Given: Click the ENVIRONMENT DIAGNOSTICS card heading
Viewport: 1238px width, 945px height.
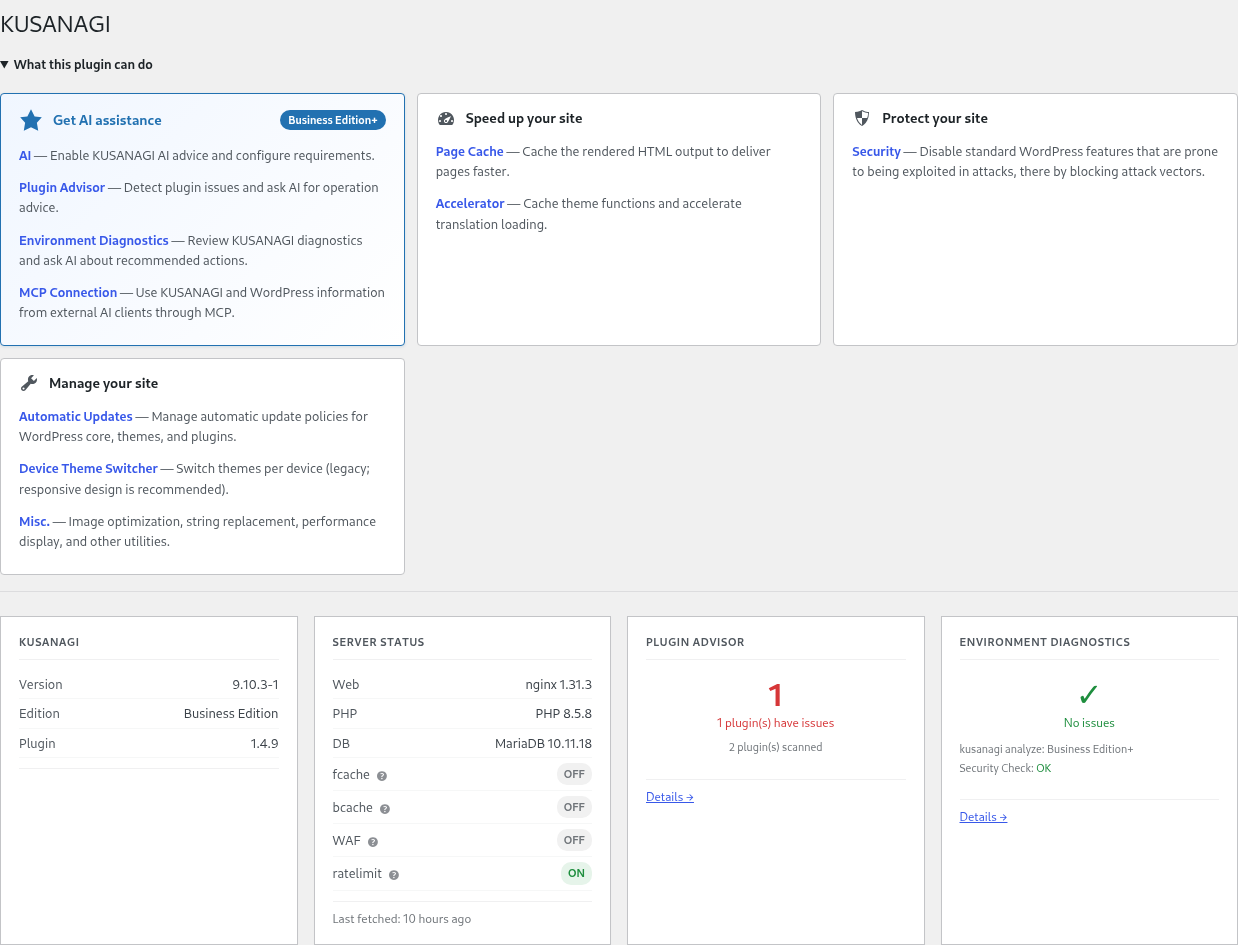Looking at the screenshot, I should pos(1045,642).
